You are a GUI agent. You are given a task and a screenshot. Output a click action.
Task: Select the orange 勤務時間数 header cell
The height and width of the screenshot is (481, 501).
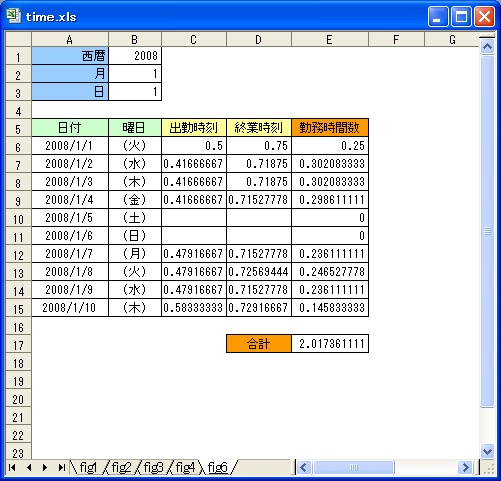point(330,128)
